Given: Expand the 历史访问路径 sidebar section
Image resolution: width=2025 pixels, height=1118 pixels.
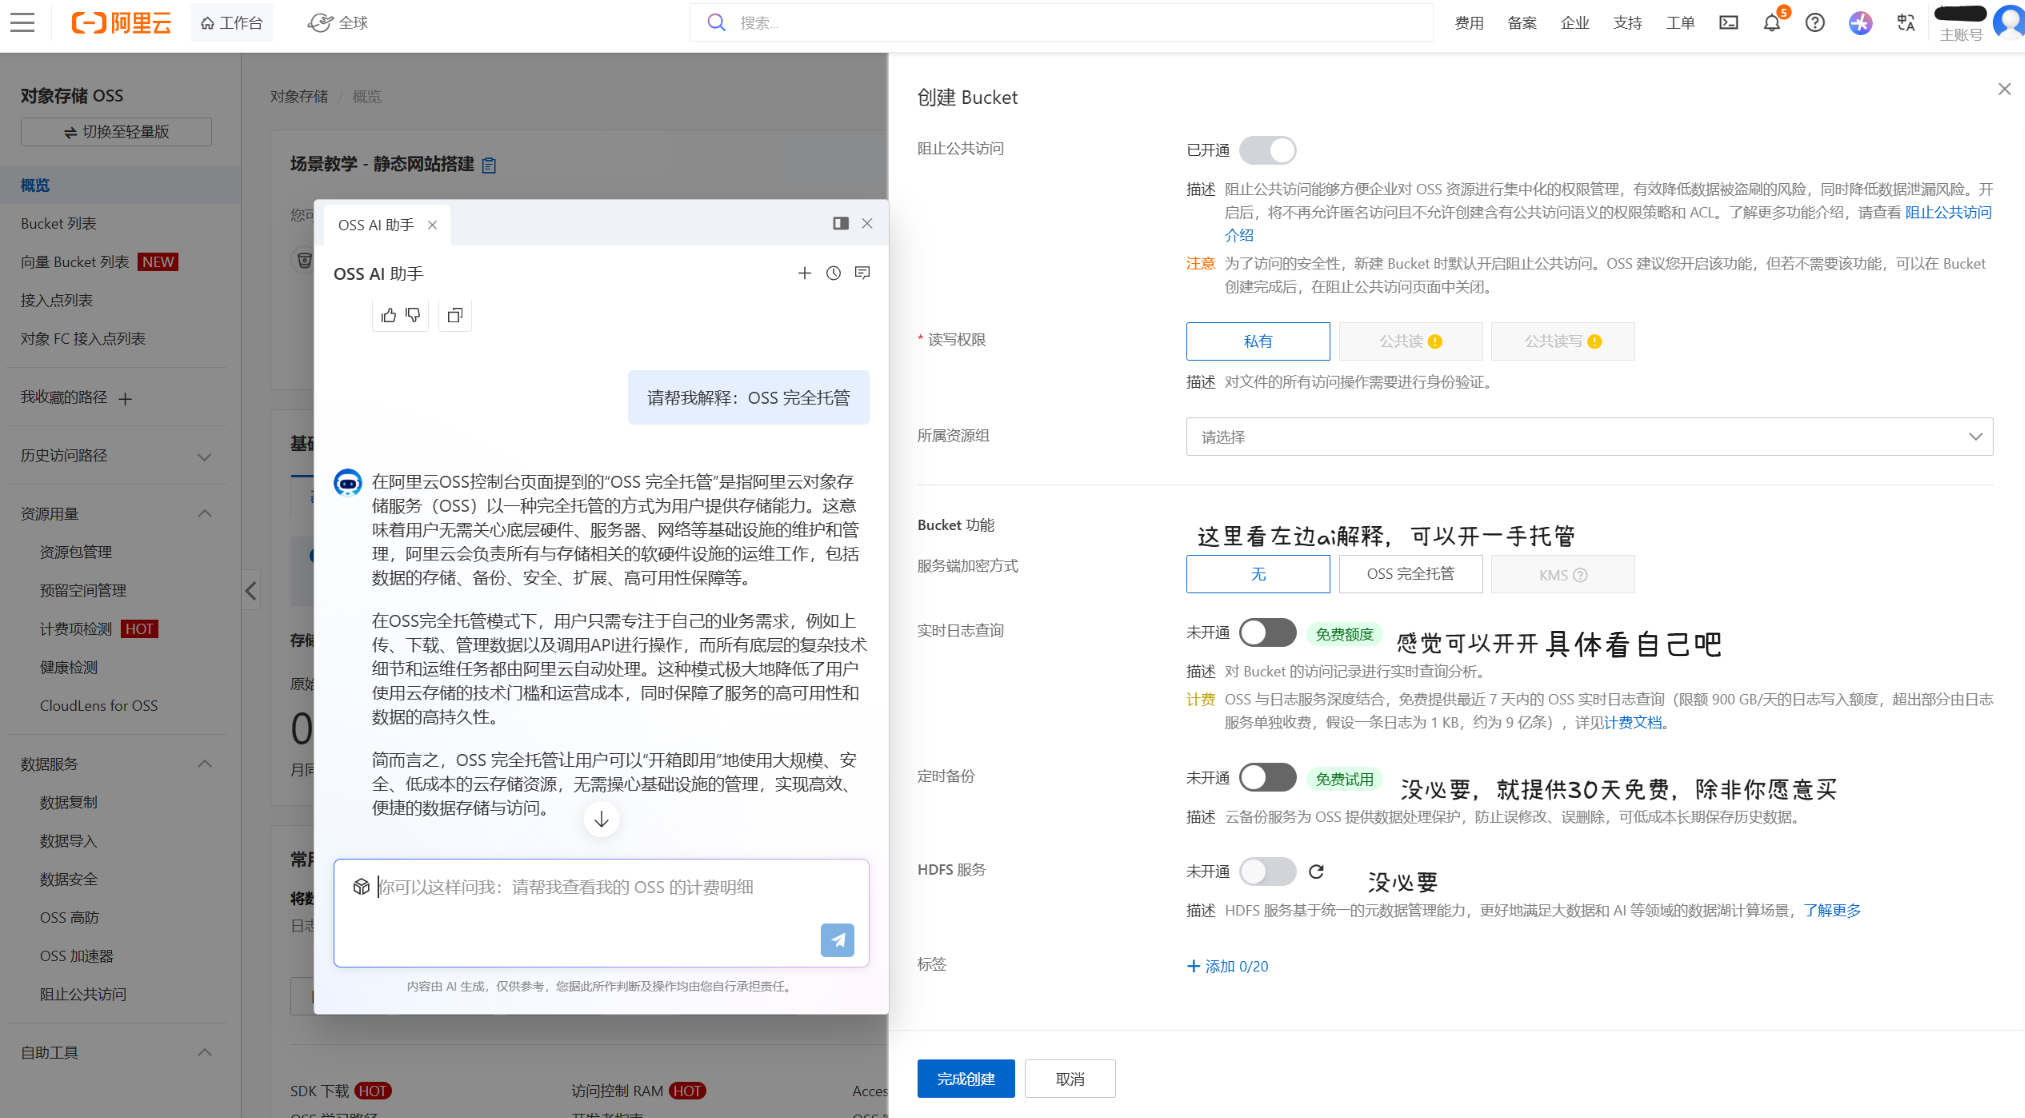Looking at the screenshot, I should coord(205,456).
